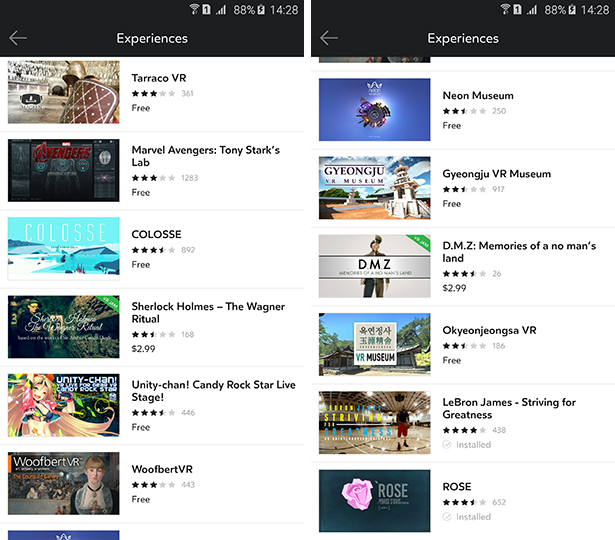Tap Installed checkmark icon for LeBron James
This screenshot has height=540, width=615.
pos(447,444)
